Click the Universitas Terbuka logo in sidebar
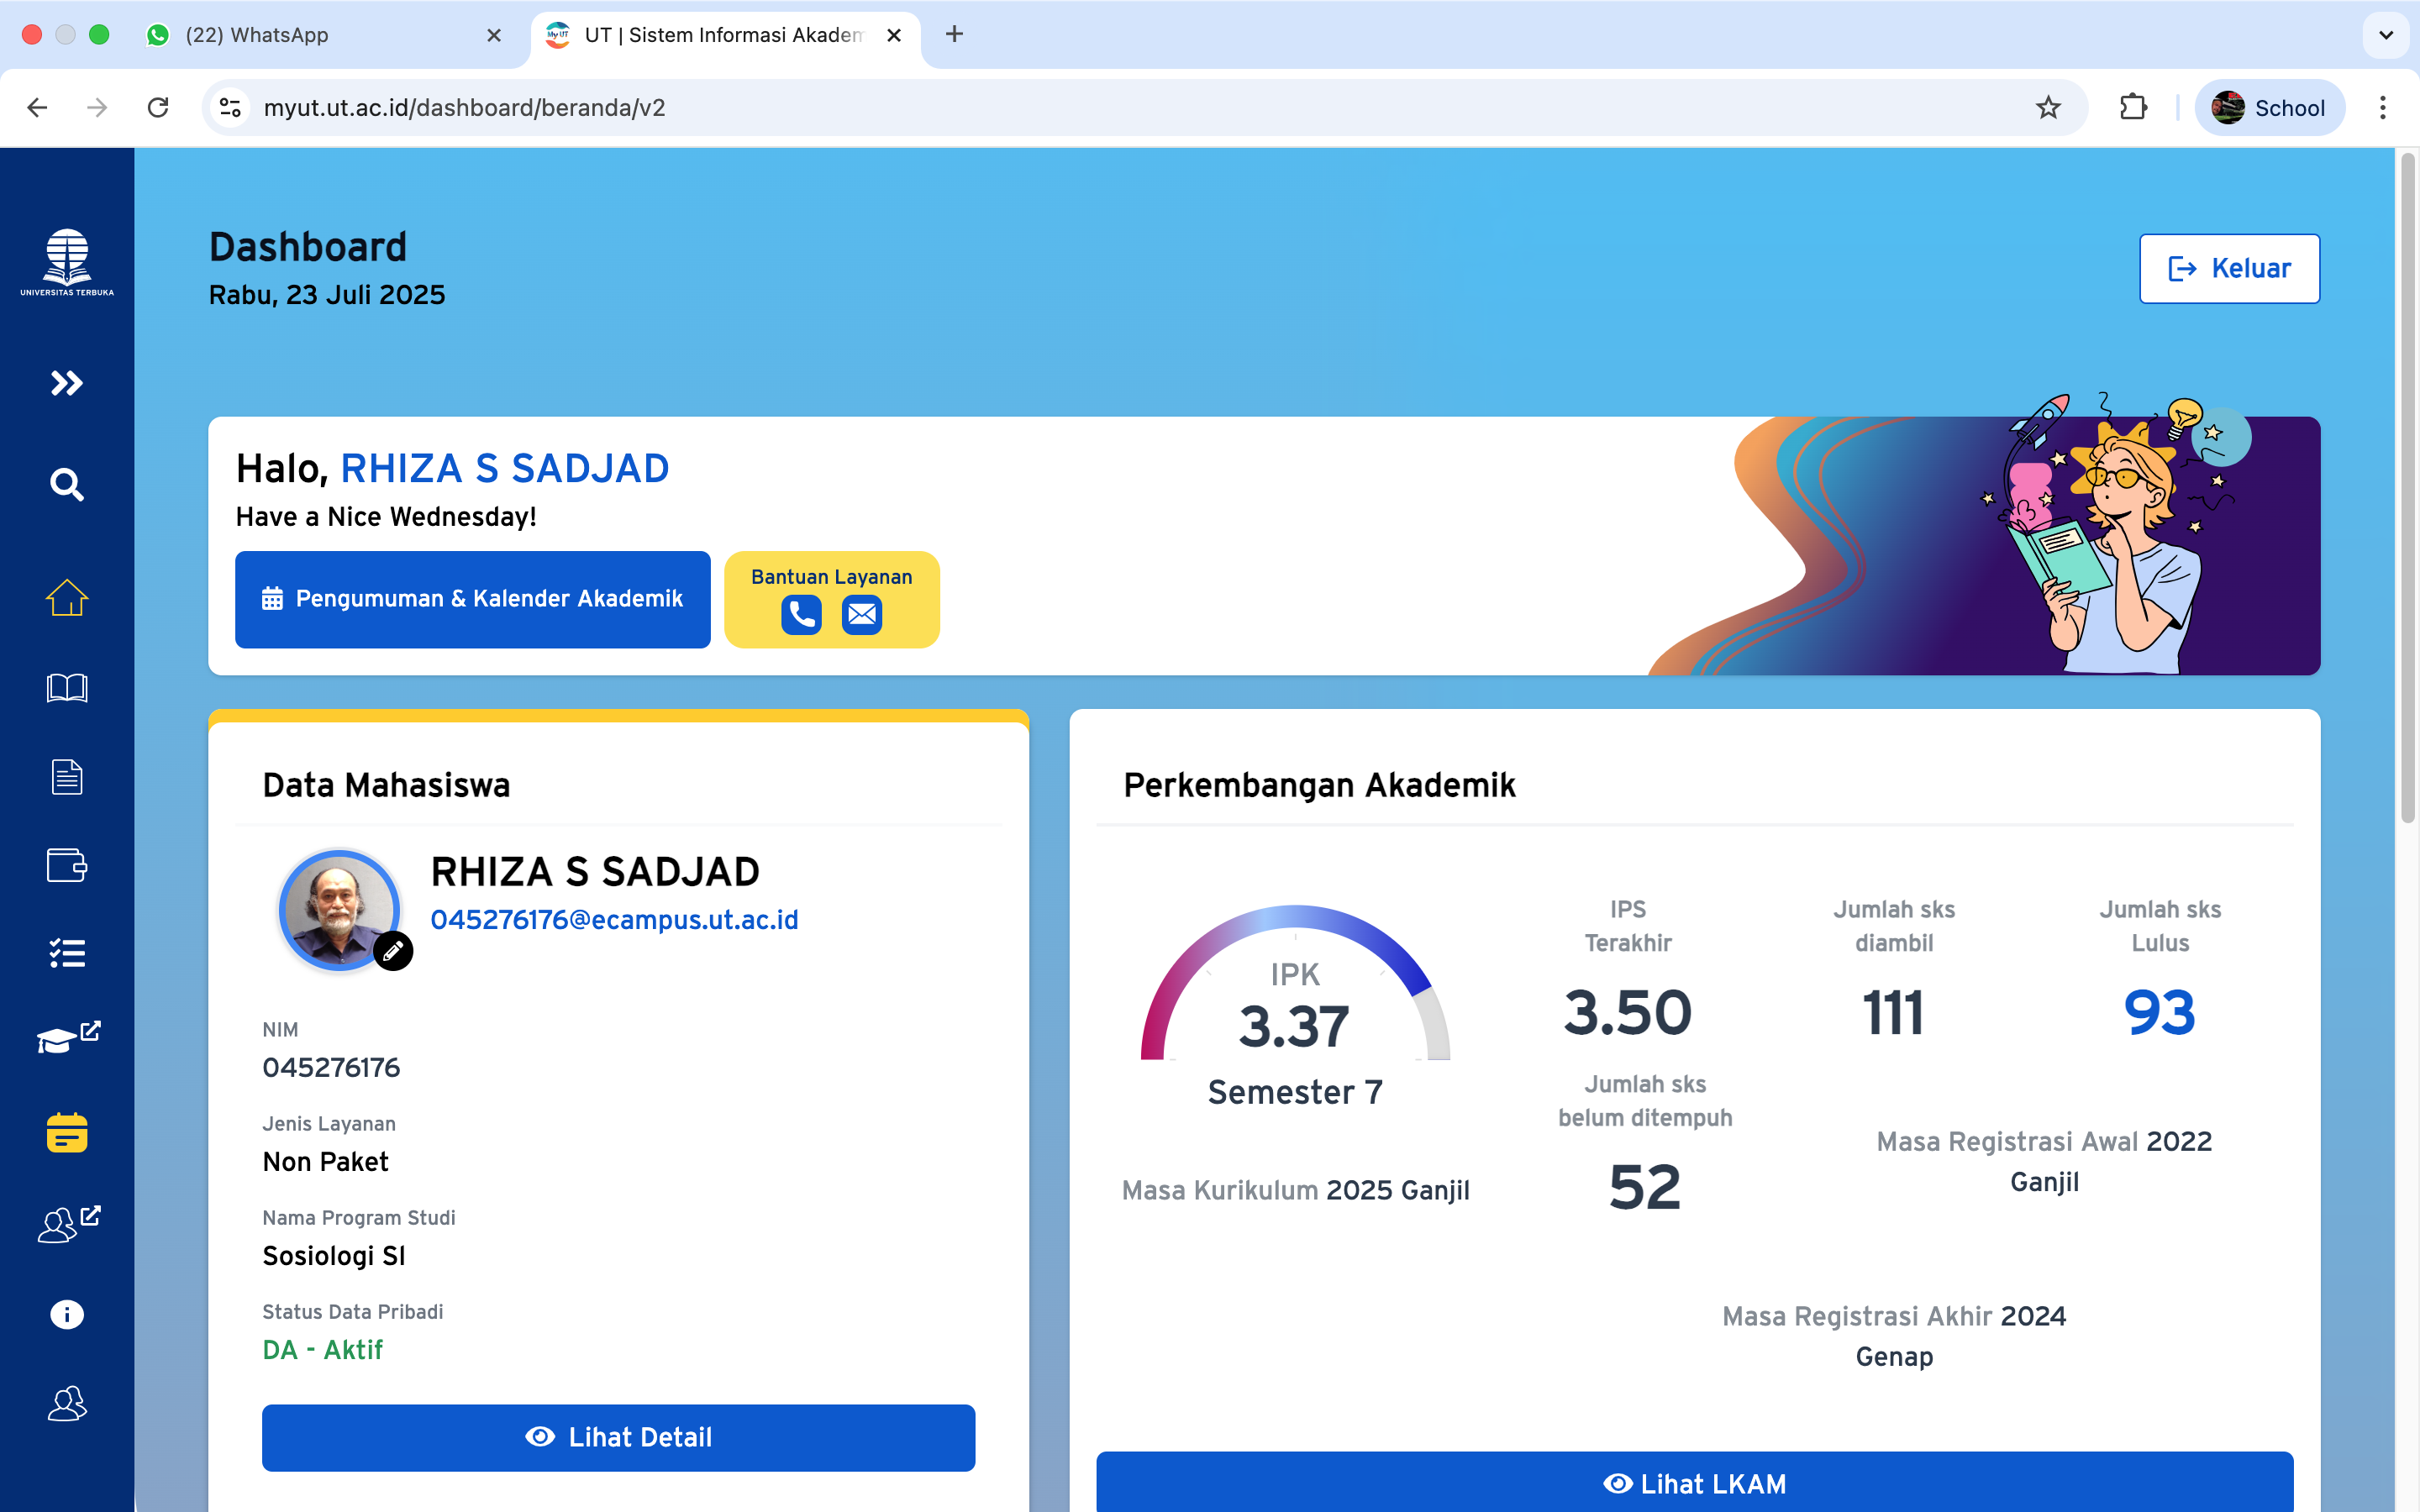Viewport: 2420px width, 1512px height. click(x=67, y=262)
